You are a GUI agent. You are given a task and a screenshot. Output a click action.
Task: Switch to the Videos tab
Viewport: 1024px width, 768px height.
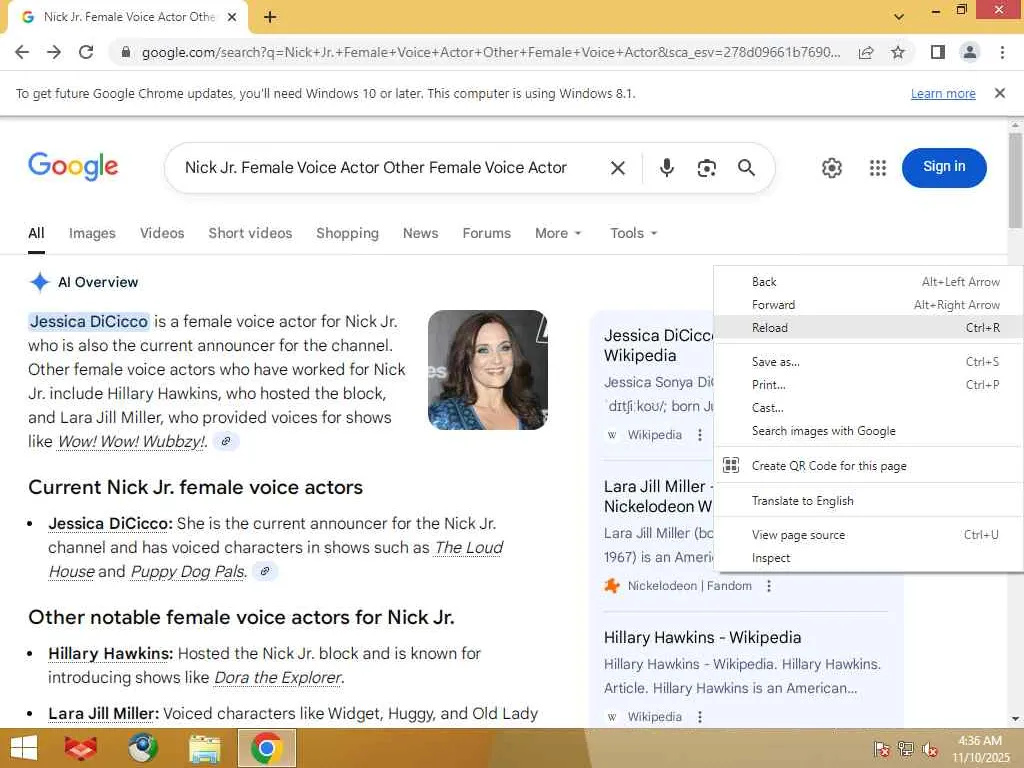coord(162,233)
